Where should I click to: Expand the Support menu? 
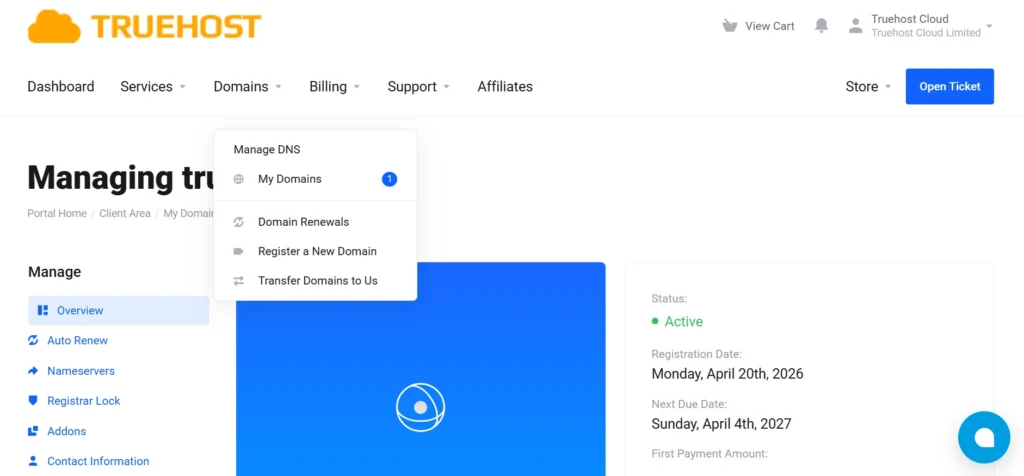(419, 86)
